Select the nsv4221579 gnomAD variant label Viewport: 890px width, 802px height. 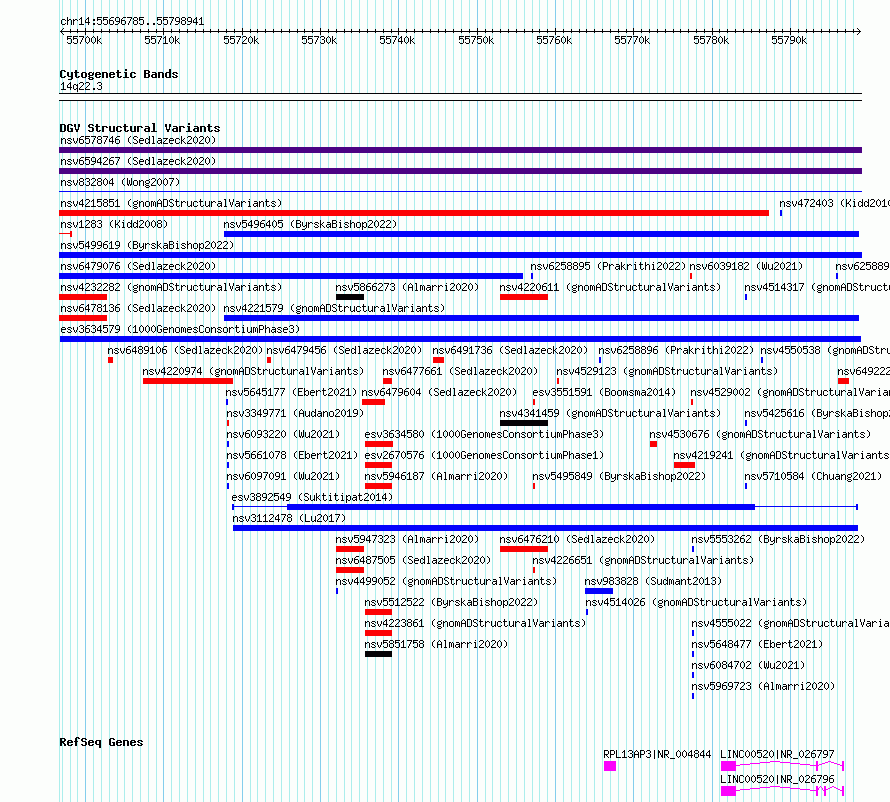(x=334, y=308)
